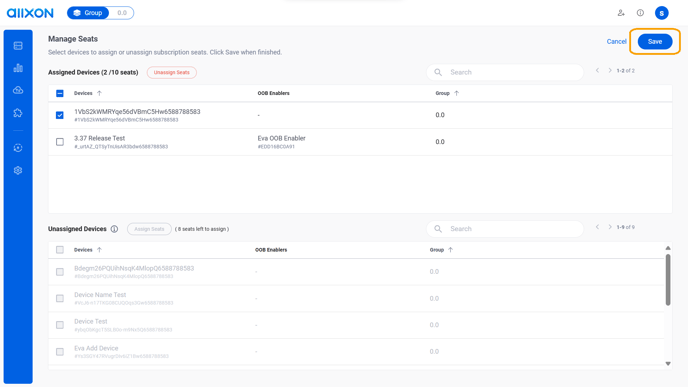Click the Save button
The image size is (688, 387).
point(655,42)
